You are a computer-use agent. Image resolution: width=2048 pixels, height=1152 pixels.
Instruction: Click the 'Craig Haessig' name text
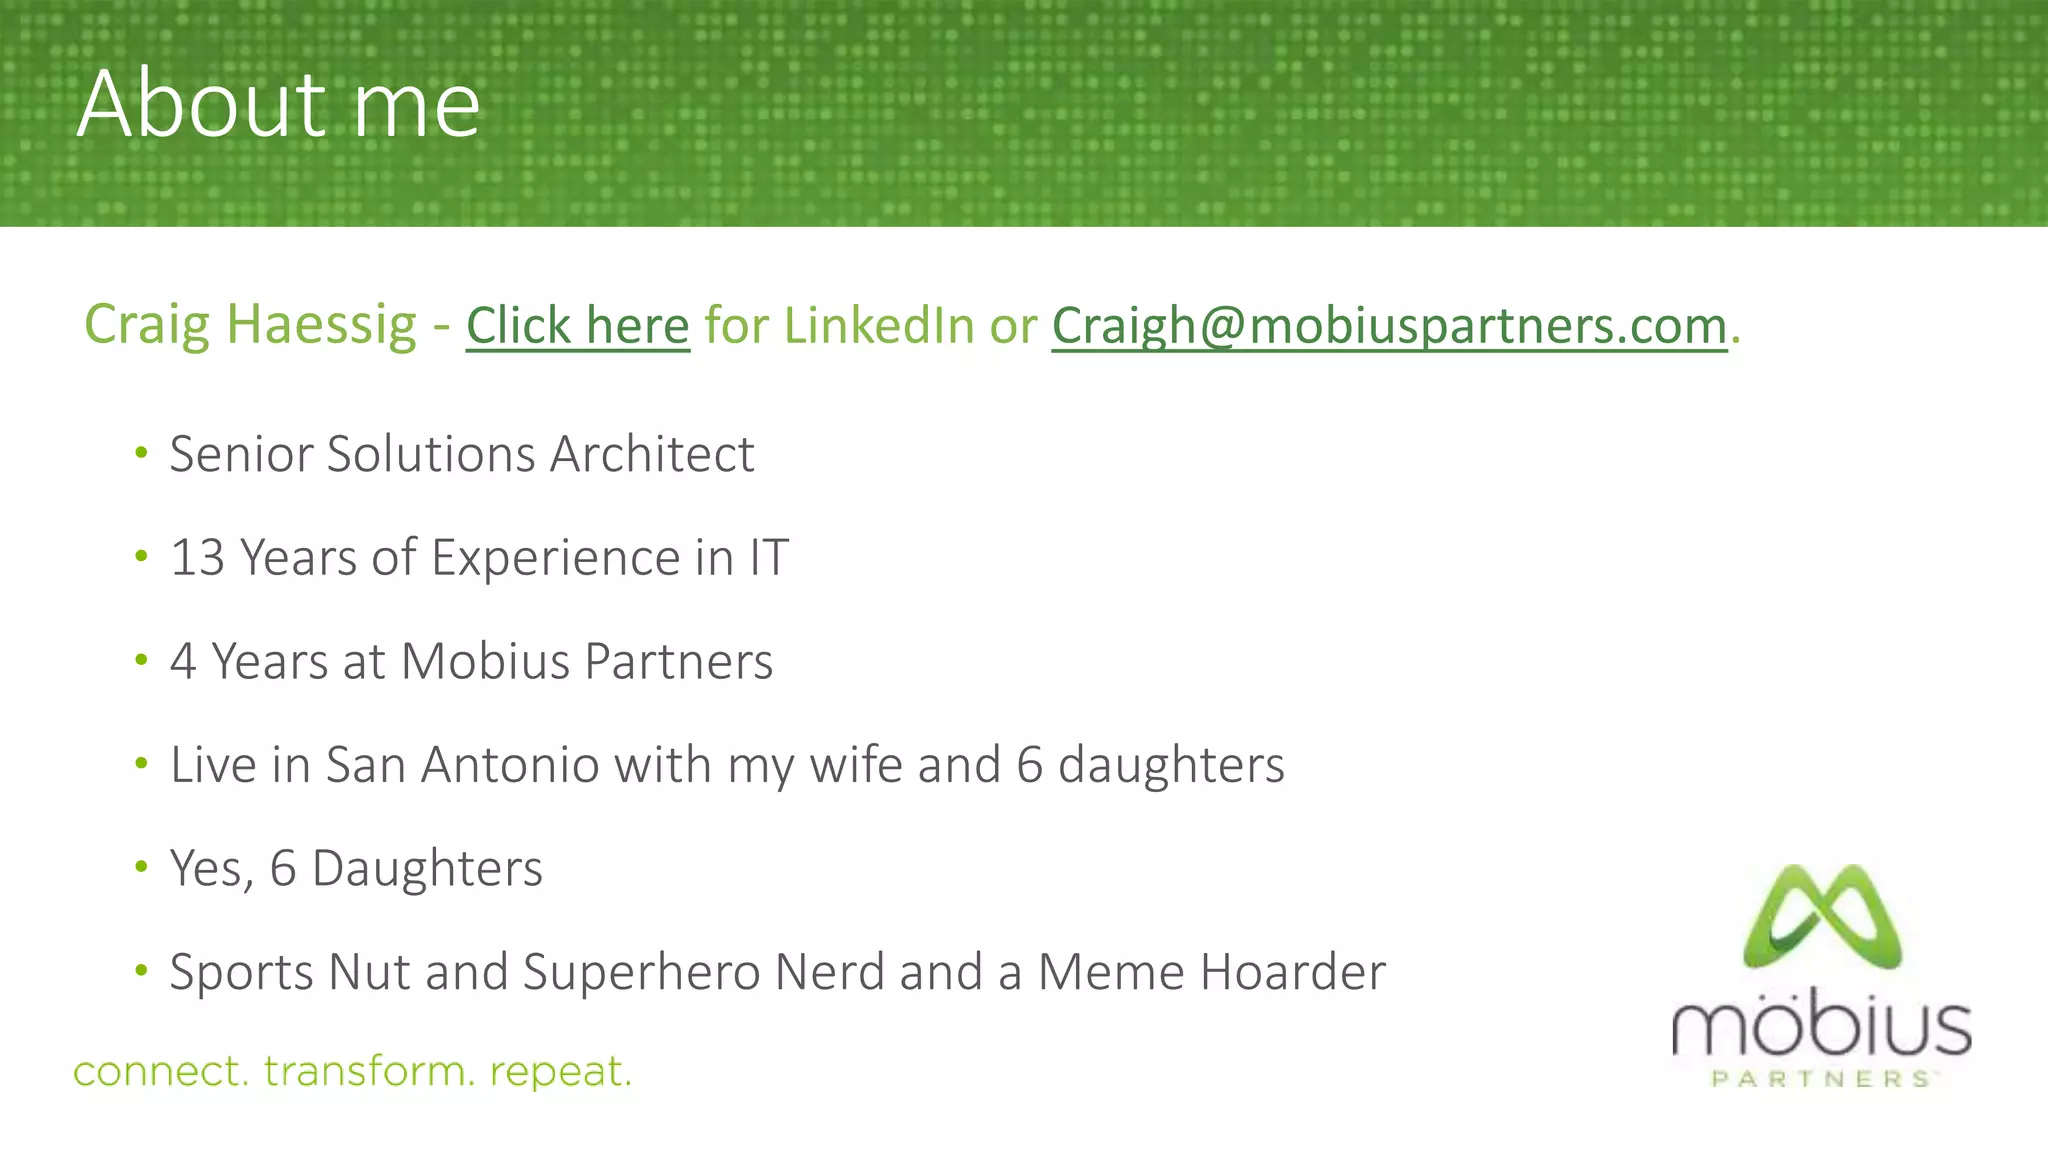(250, 325)
